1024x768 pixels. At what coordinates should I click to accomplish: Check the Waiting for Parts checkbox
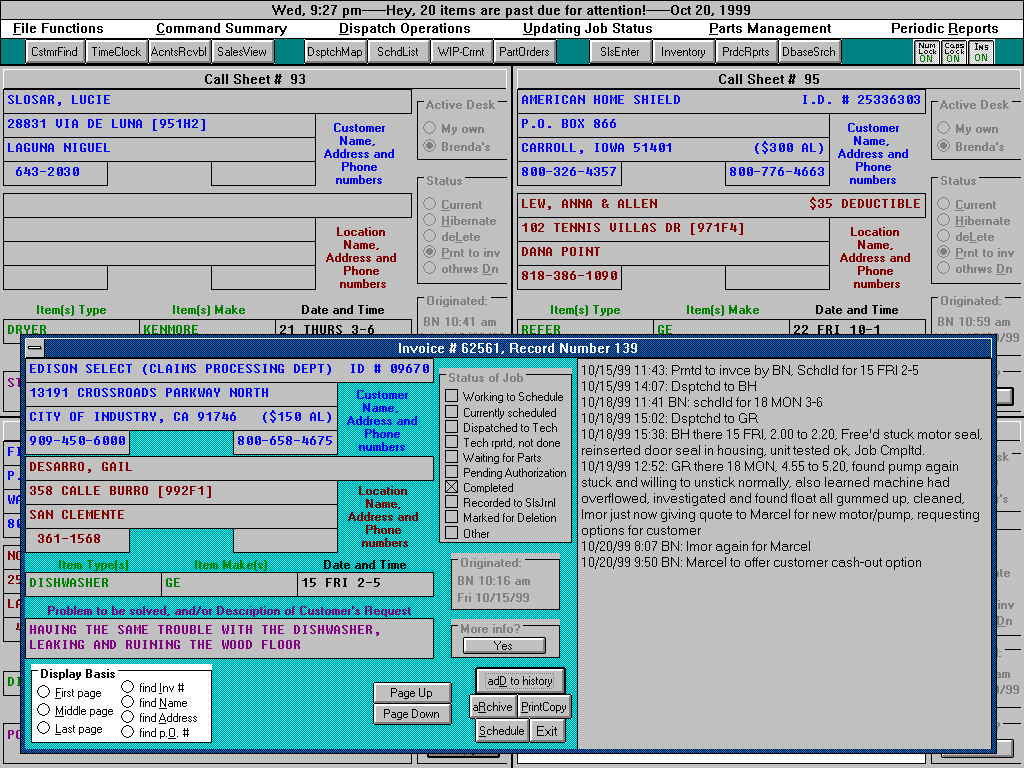pyautogui.click(x=452, y=458)
